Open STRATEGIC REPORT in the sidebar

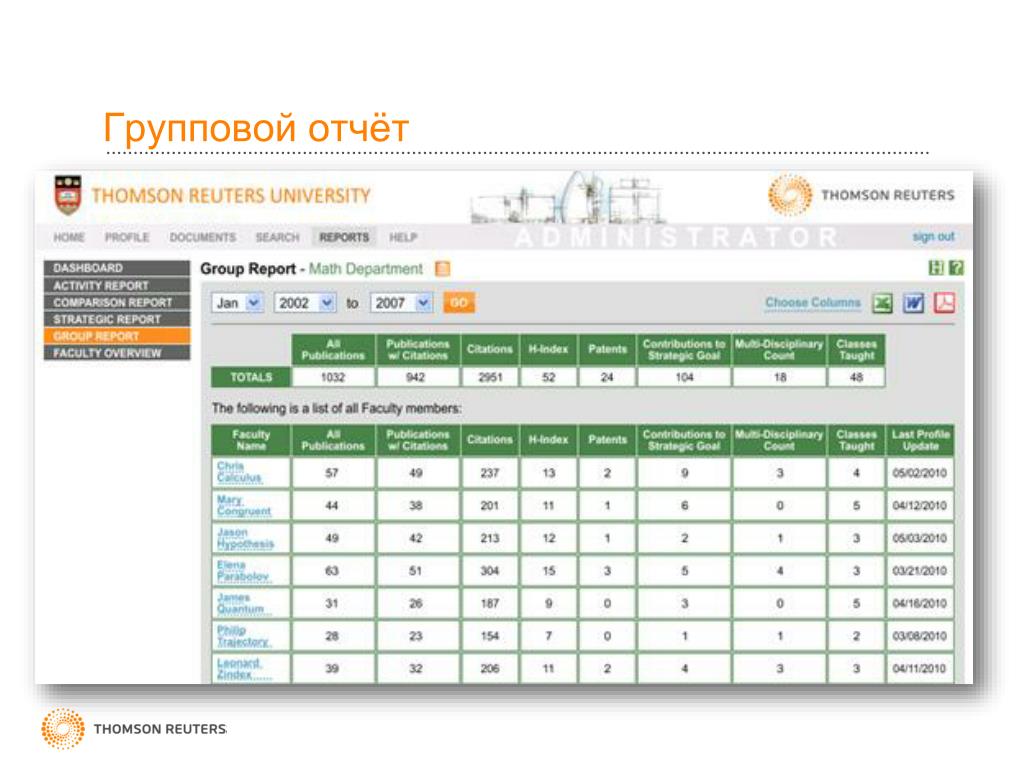(x=117, y=319)
